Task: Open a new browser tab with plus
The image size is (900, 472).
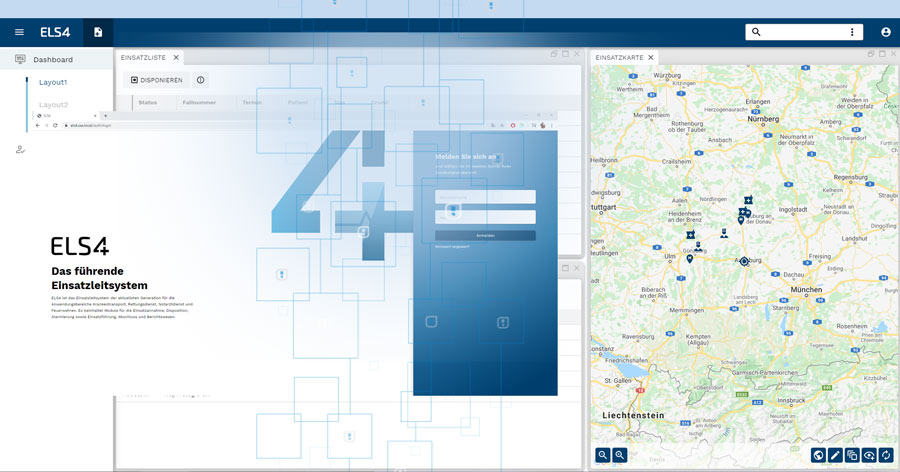Action: click(x=106, y=116)
